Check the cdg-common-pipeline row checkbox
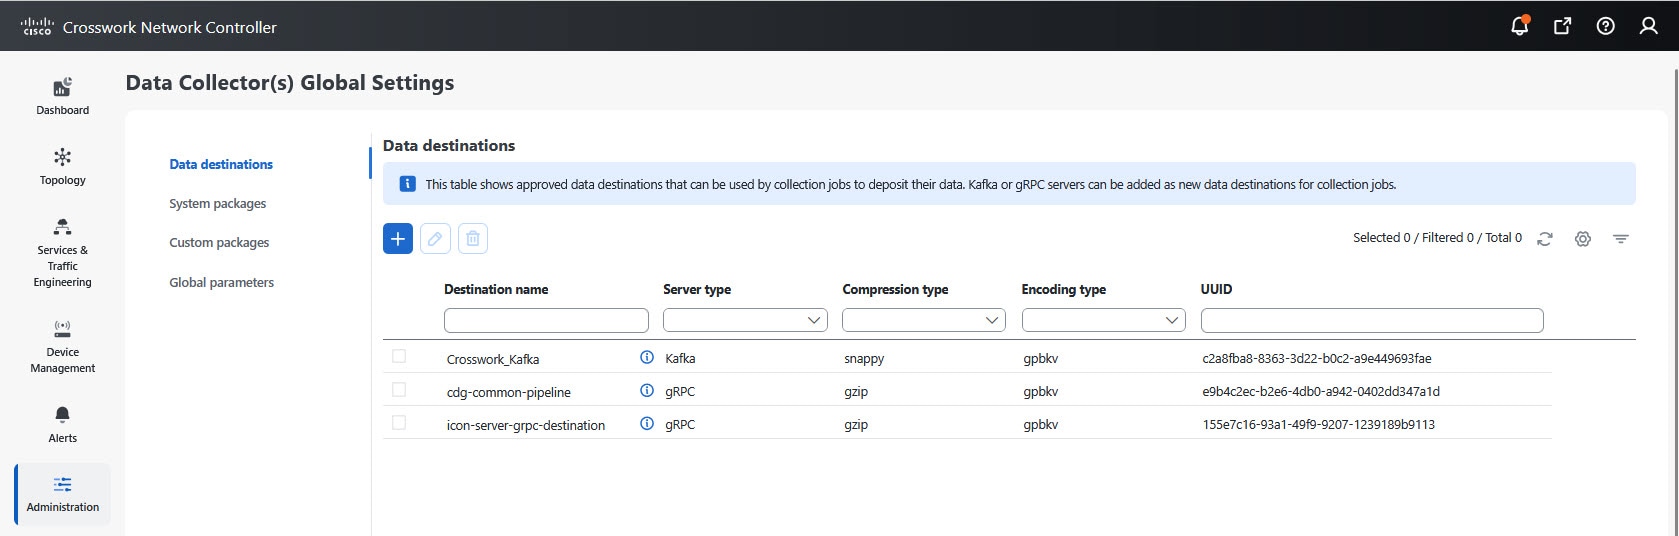The height and width of the screenshot is (536, 1679). [399, 389]
